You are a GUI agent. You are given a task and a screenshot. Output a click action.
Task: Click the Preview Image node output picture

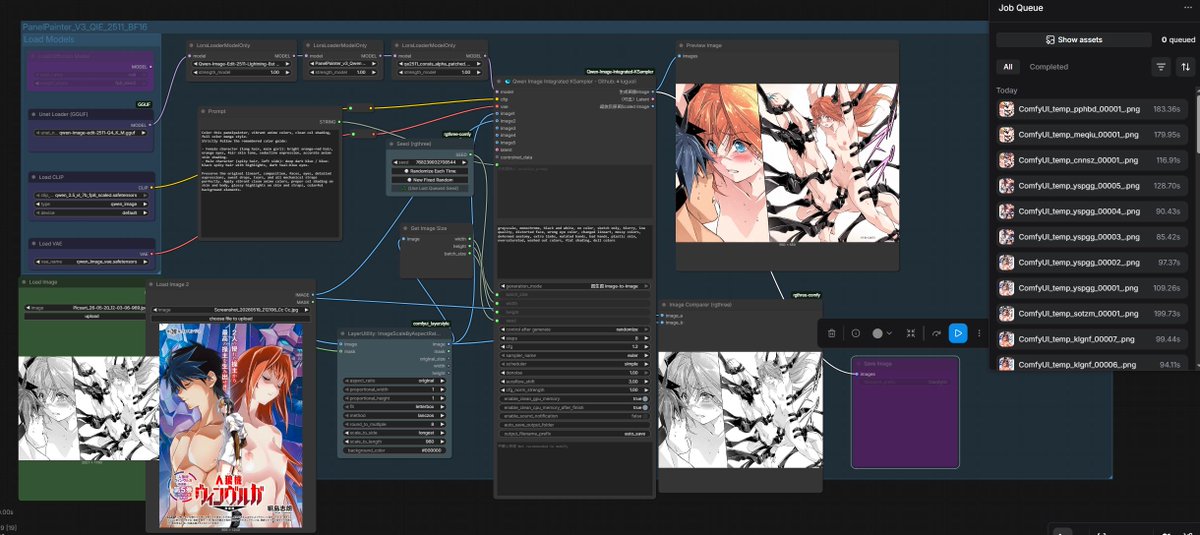click(786, 162)
